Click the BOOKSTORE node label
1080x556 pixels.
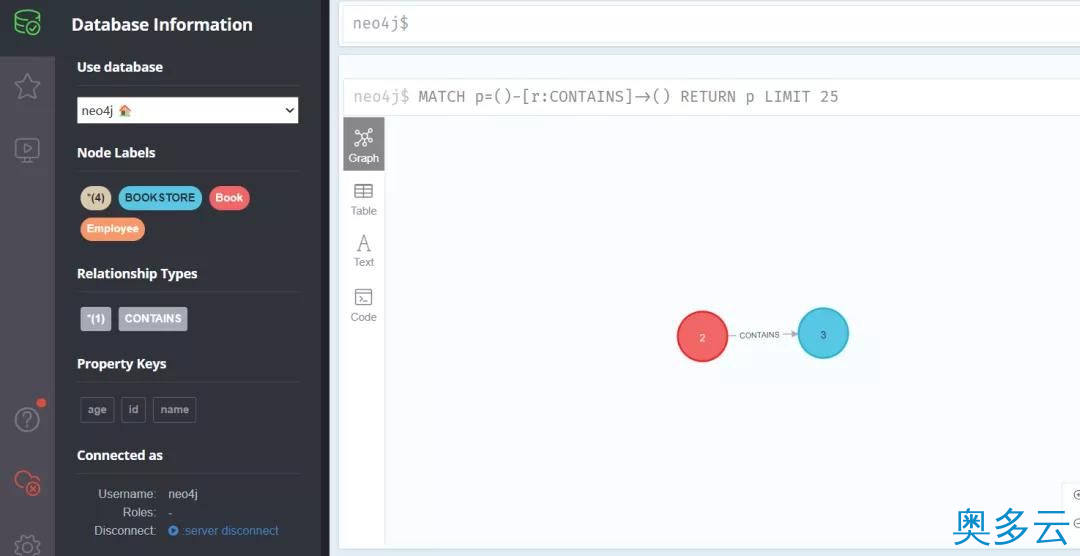tap(160, 198)
